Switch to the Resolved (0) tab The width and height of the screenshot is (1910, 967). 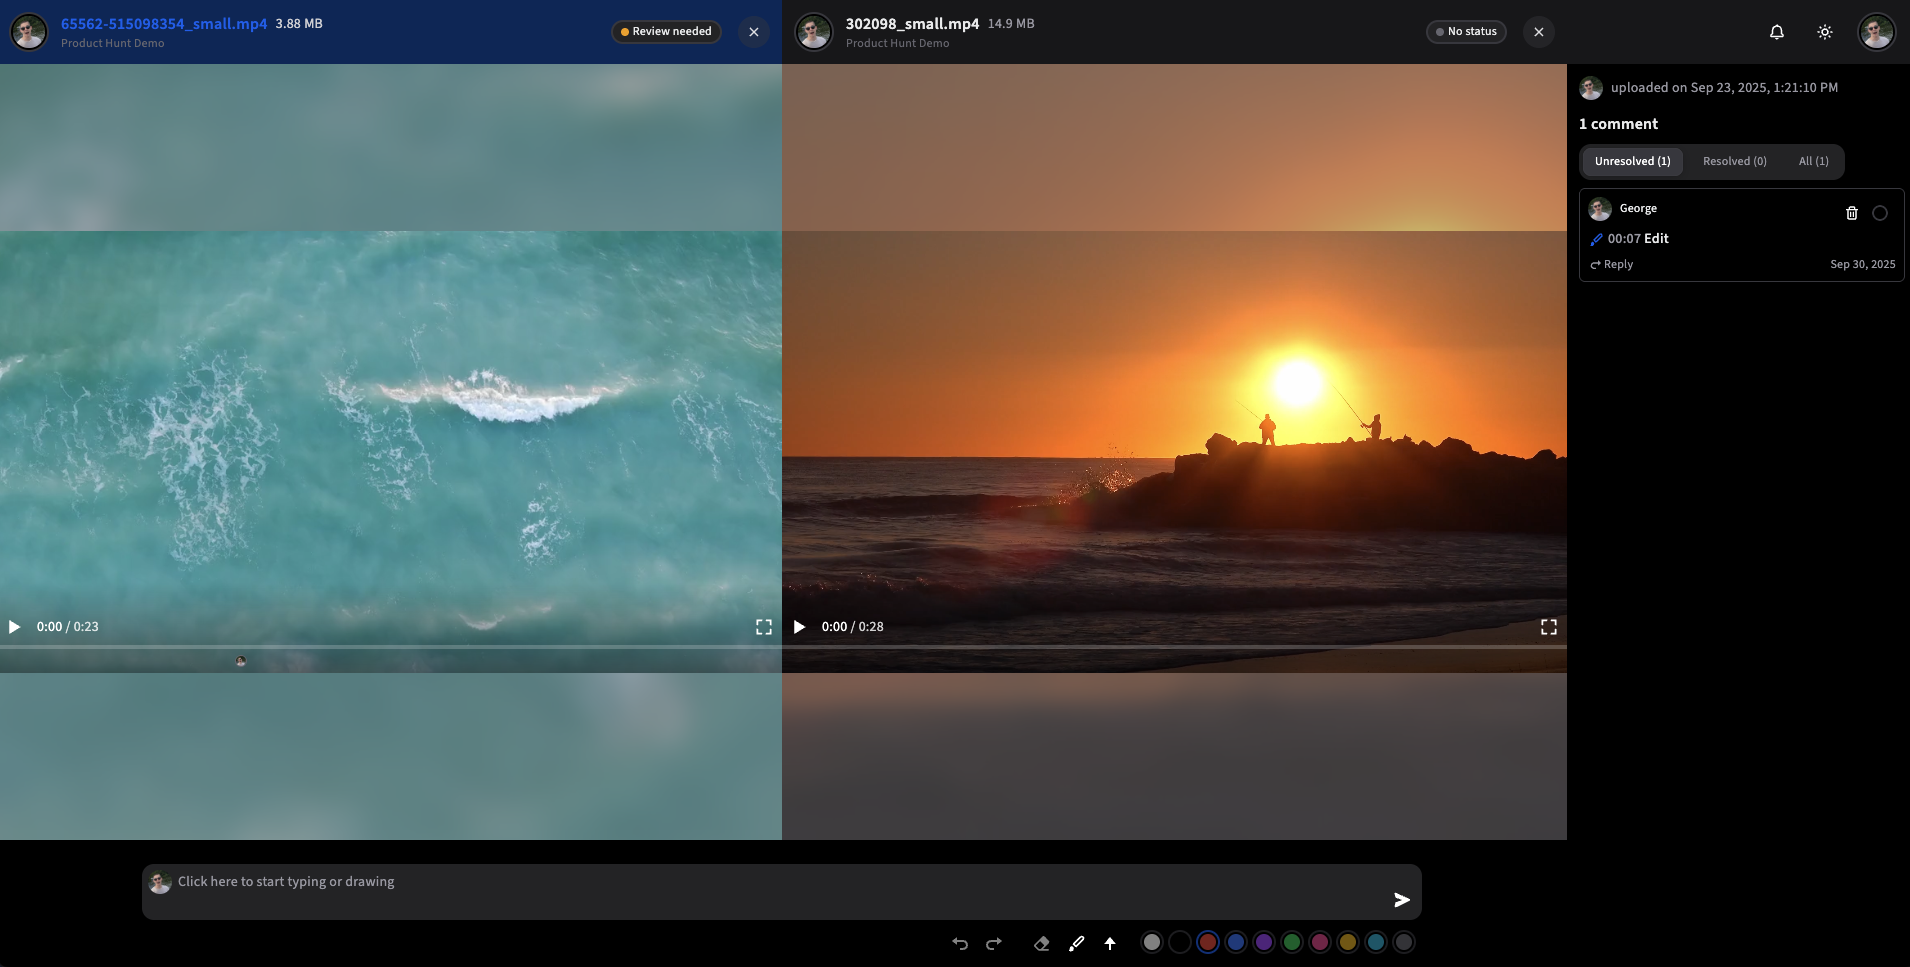(1734, 161)
